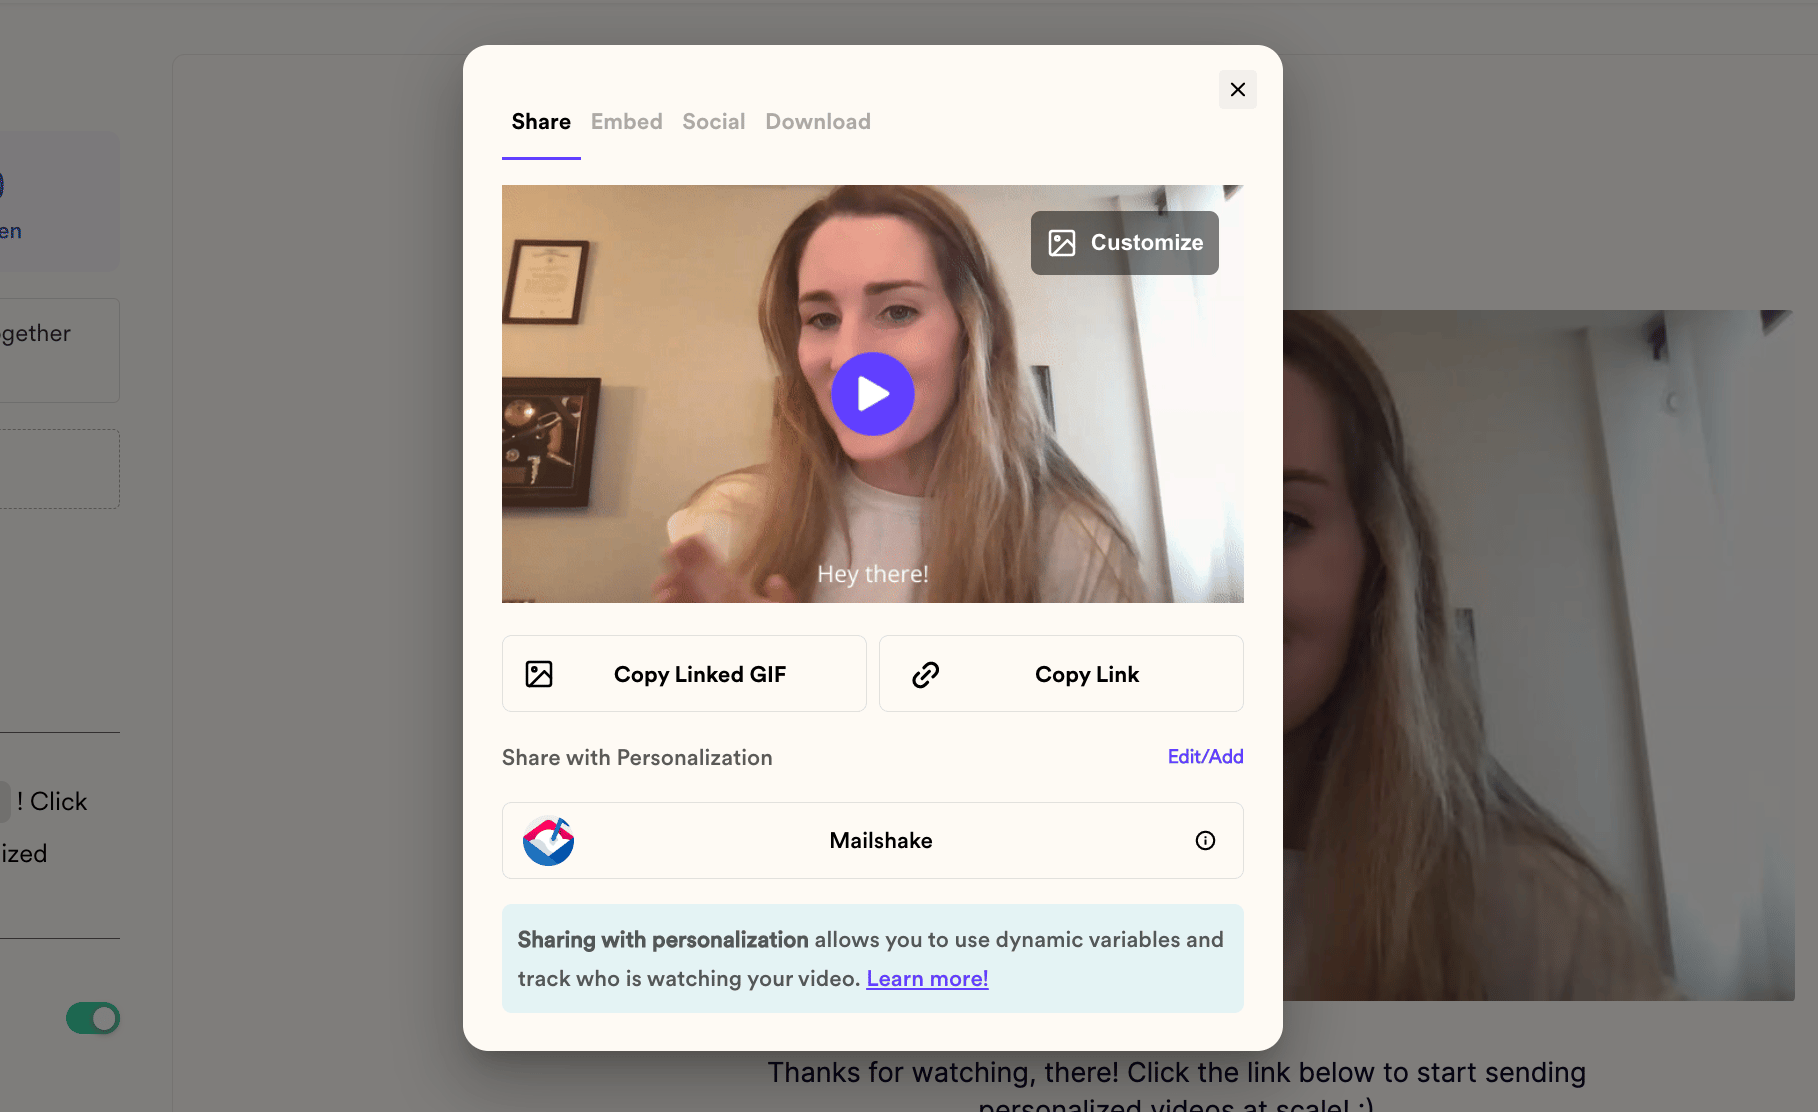Click the 'Hey there!' caption on video

[873, 574]
